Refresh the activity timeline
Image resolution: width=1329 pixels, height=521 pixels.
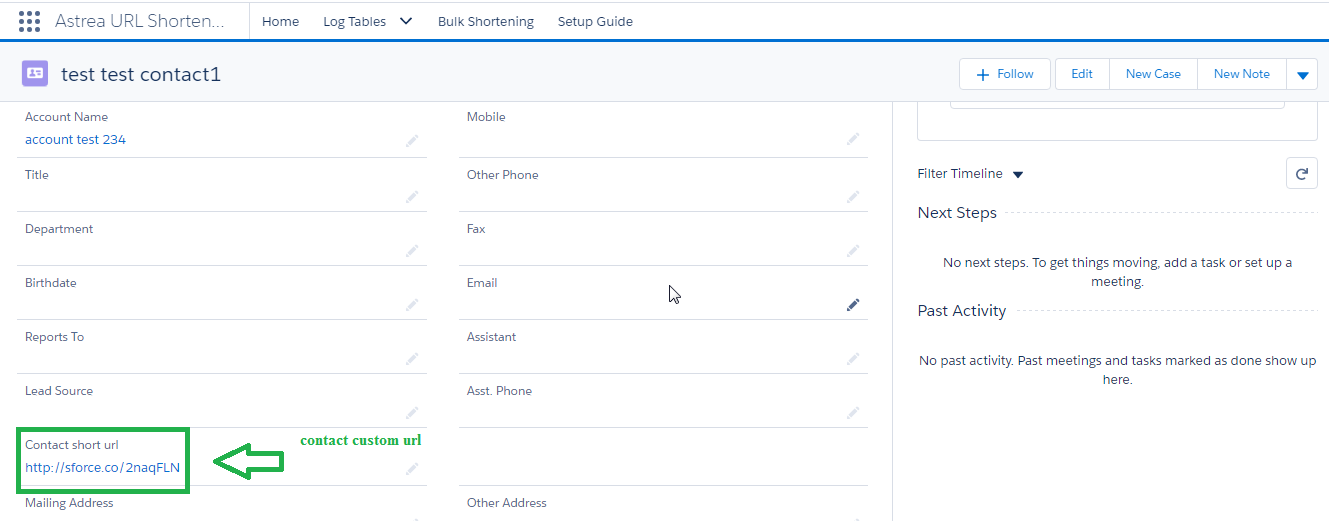coord(1301,174)
